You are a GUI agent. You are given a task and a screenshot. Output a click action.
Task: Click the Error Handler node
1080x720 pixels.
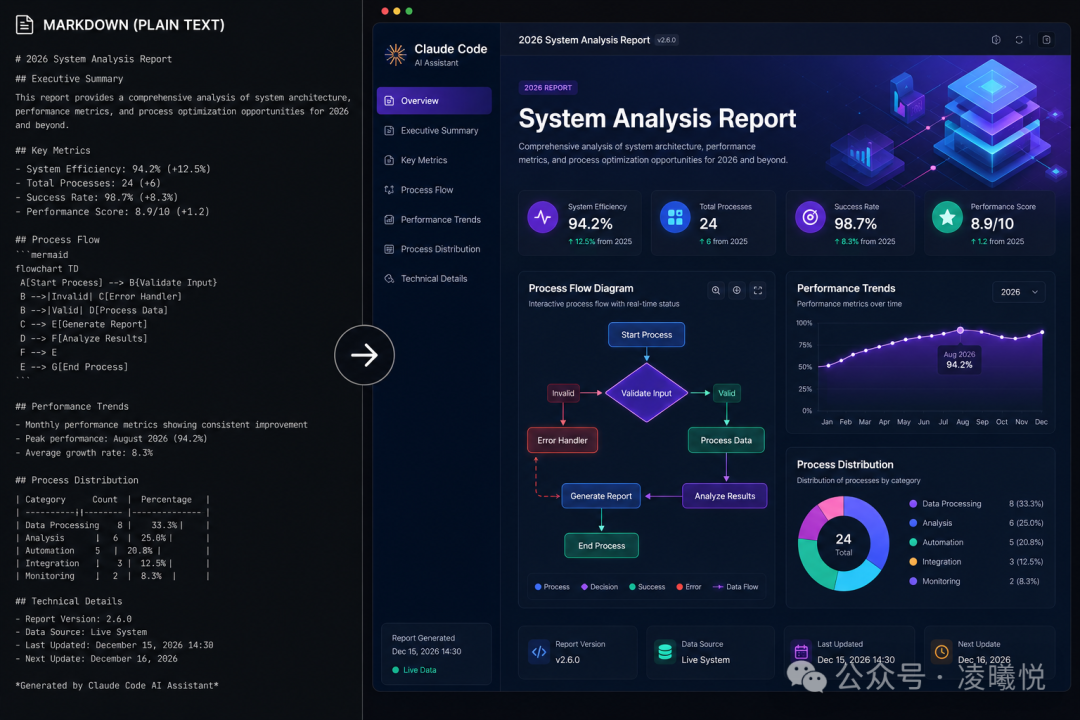click(562, 440)
